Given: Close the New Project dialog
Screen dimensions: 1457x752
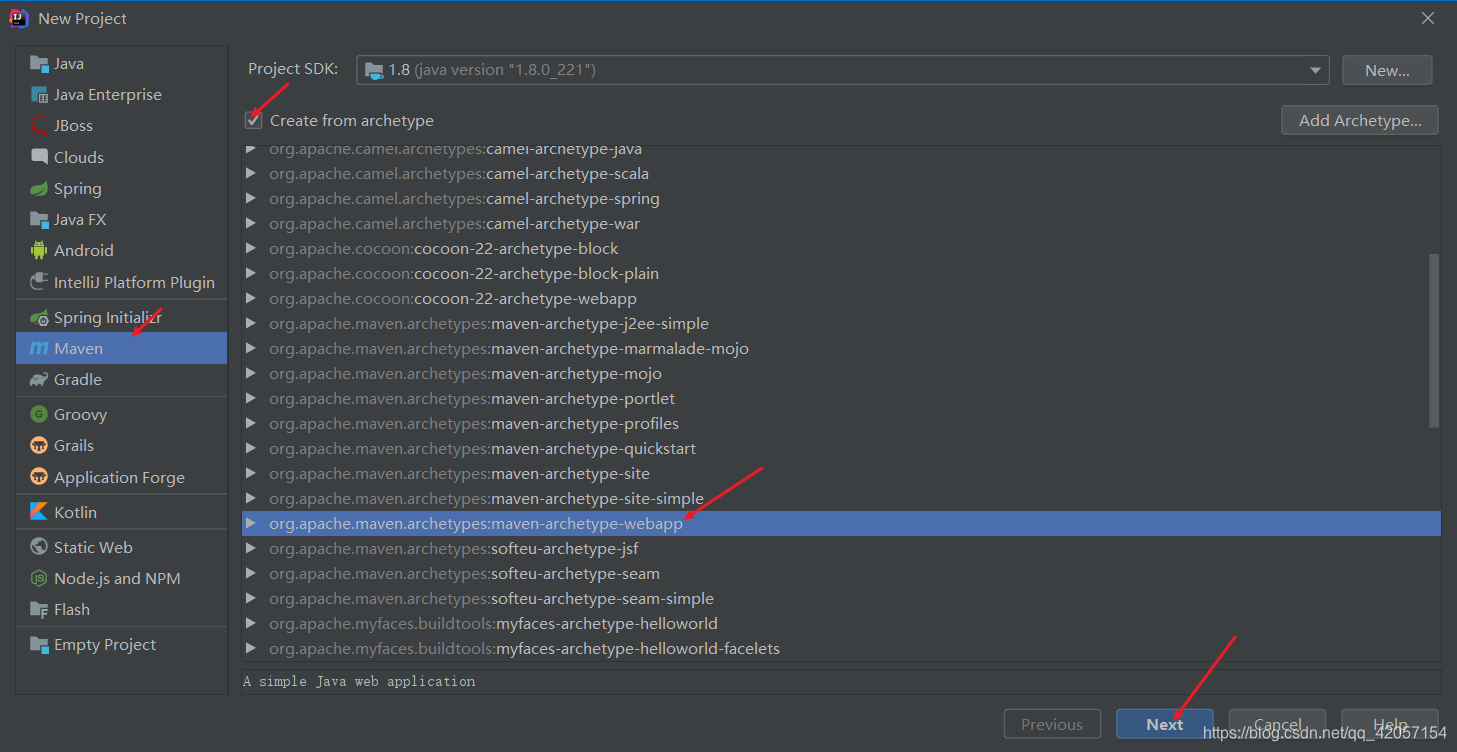Looking at the screenshot, I should coord(1428,18).
